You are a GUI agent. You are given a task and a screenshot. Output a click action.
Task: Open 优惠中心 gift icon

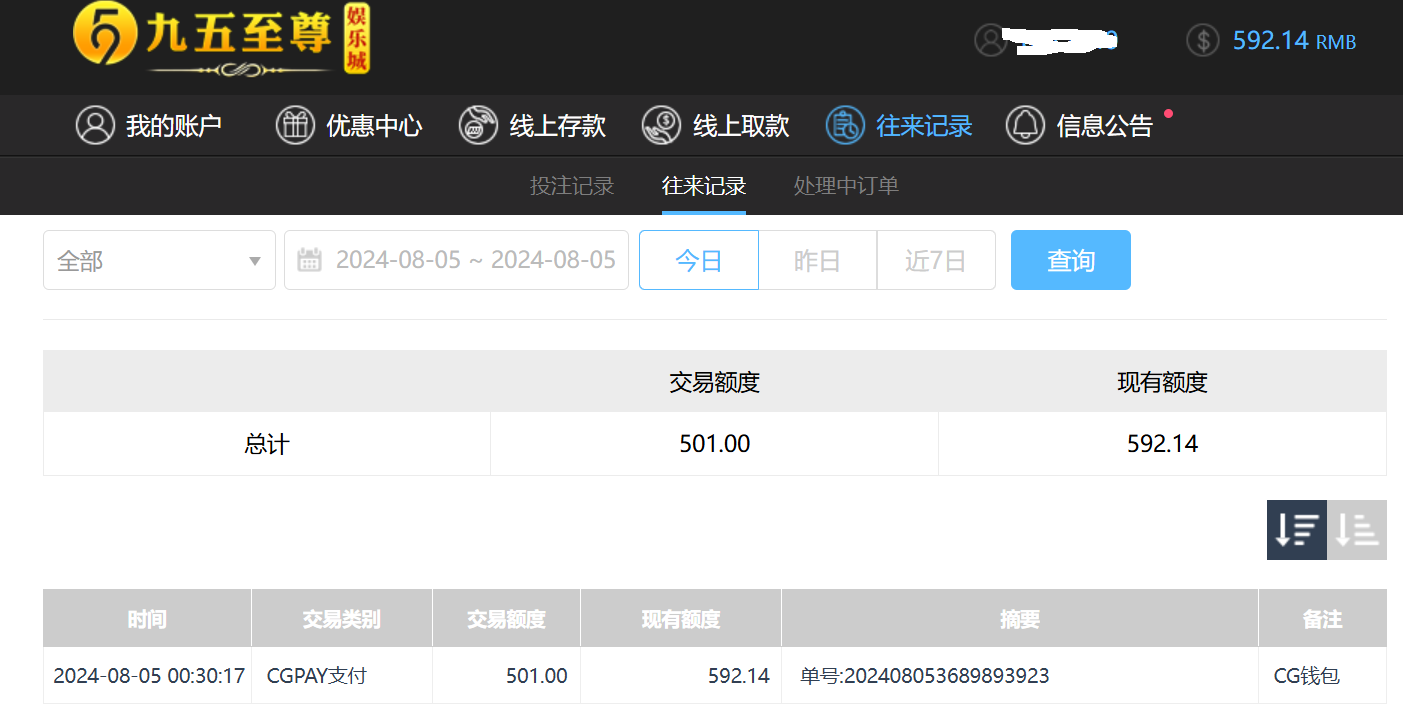pos(295,126)
